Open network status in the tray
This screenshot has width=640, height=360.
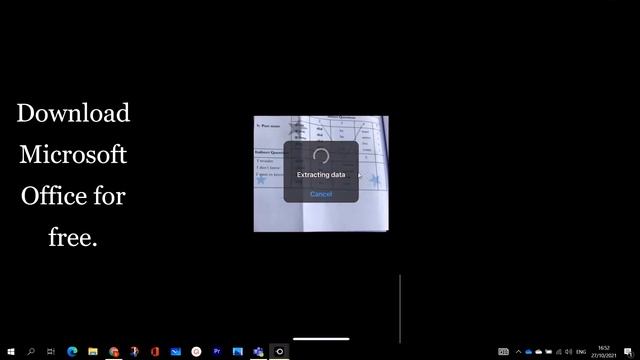(x=559, y=351)
